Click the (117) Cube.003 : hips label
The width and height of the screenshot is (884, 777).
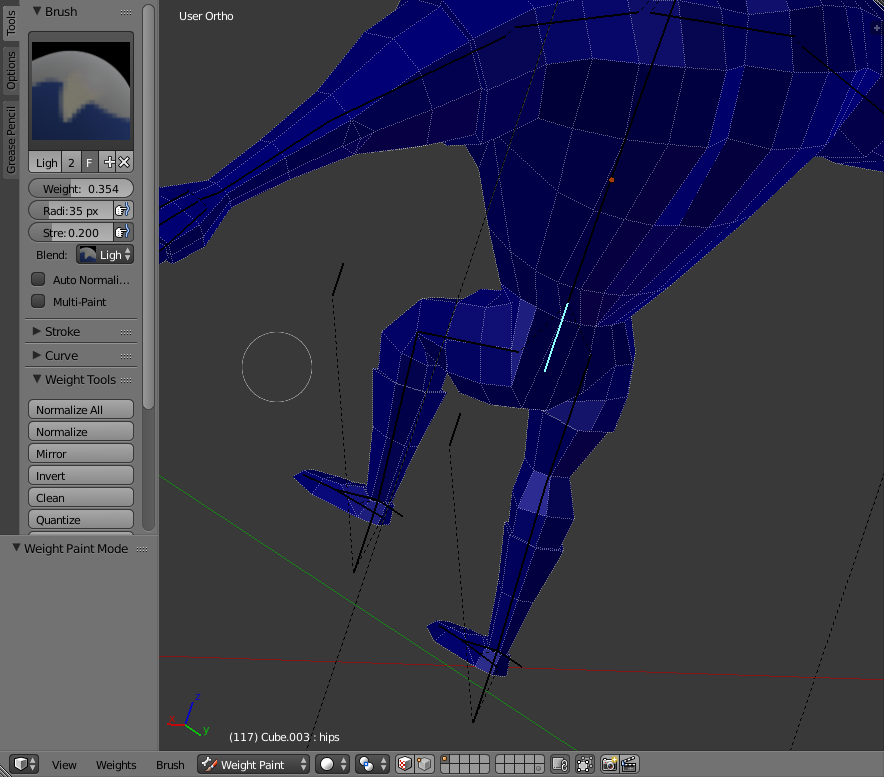pos(284,737)
